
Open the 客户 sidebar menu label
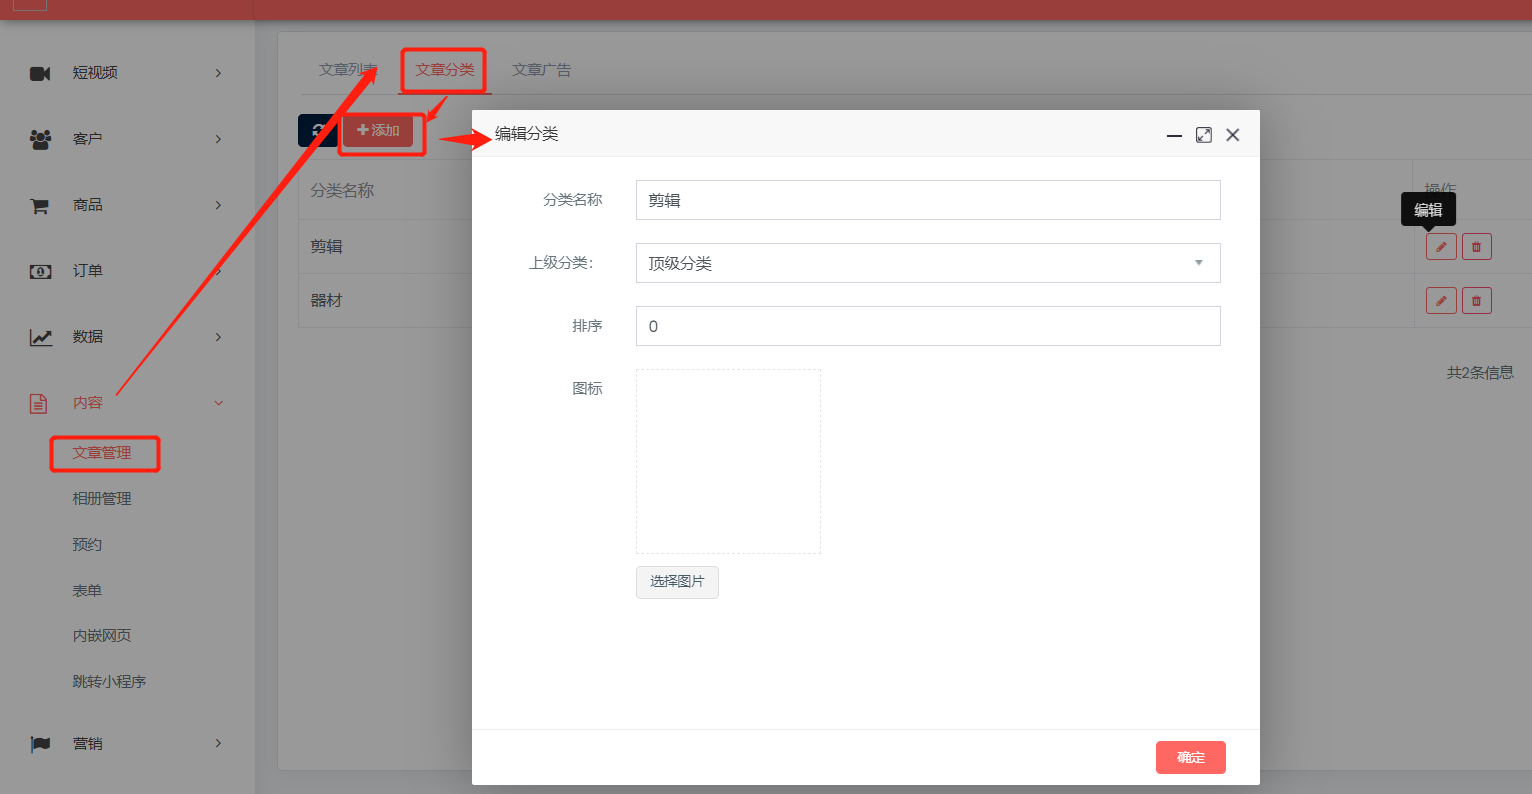tap(88, 139)
